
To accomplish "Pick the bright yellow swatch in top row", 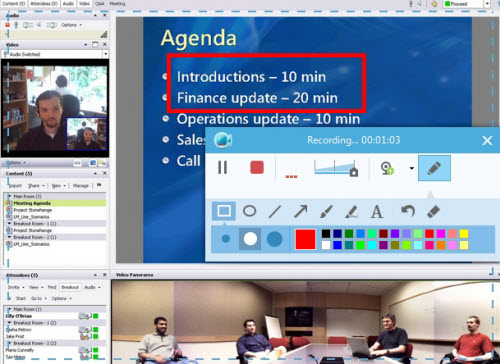I will 464,234.
